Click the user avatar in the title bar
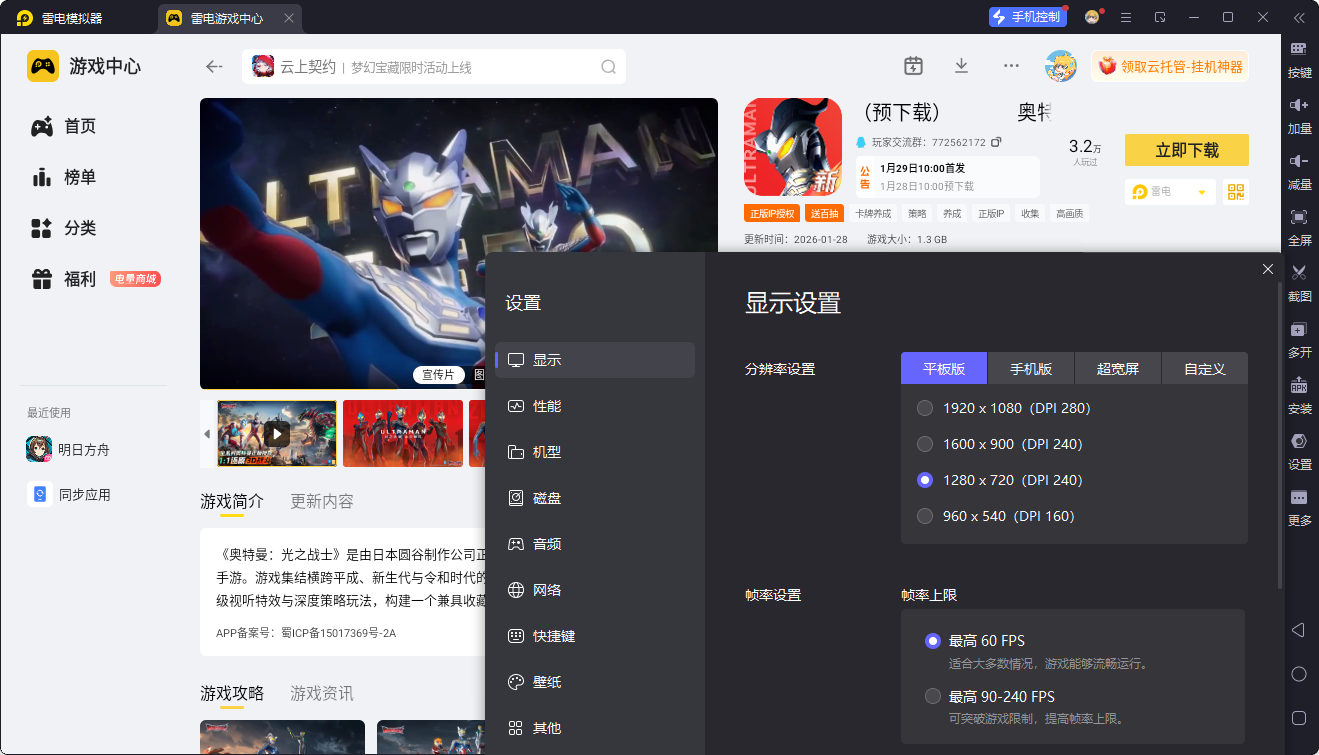The image size is (1319, 755). 1092,17
